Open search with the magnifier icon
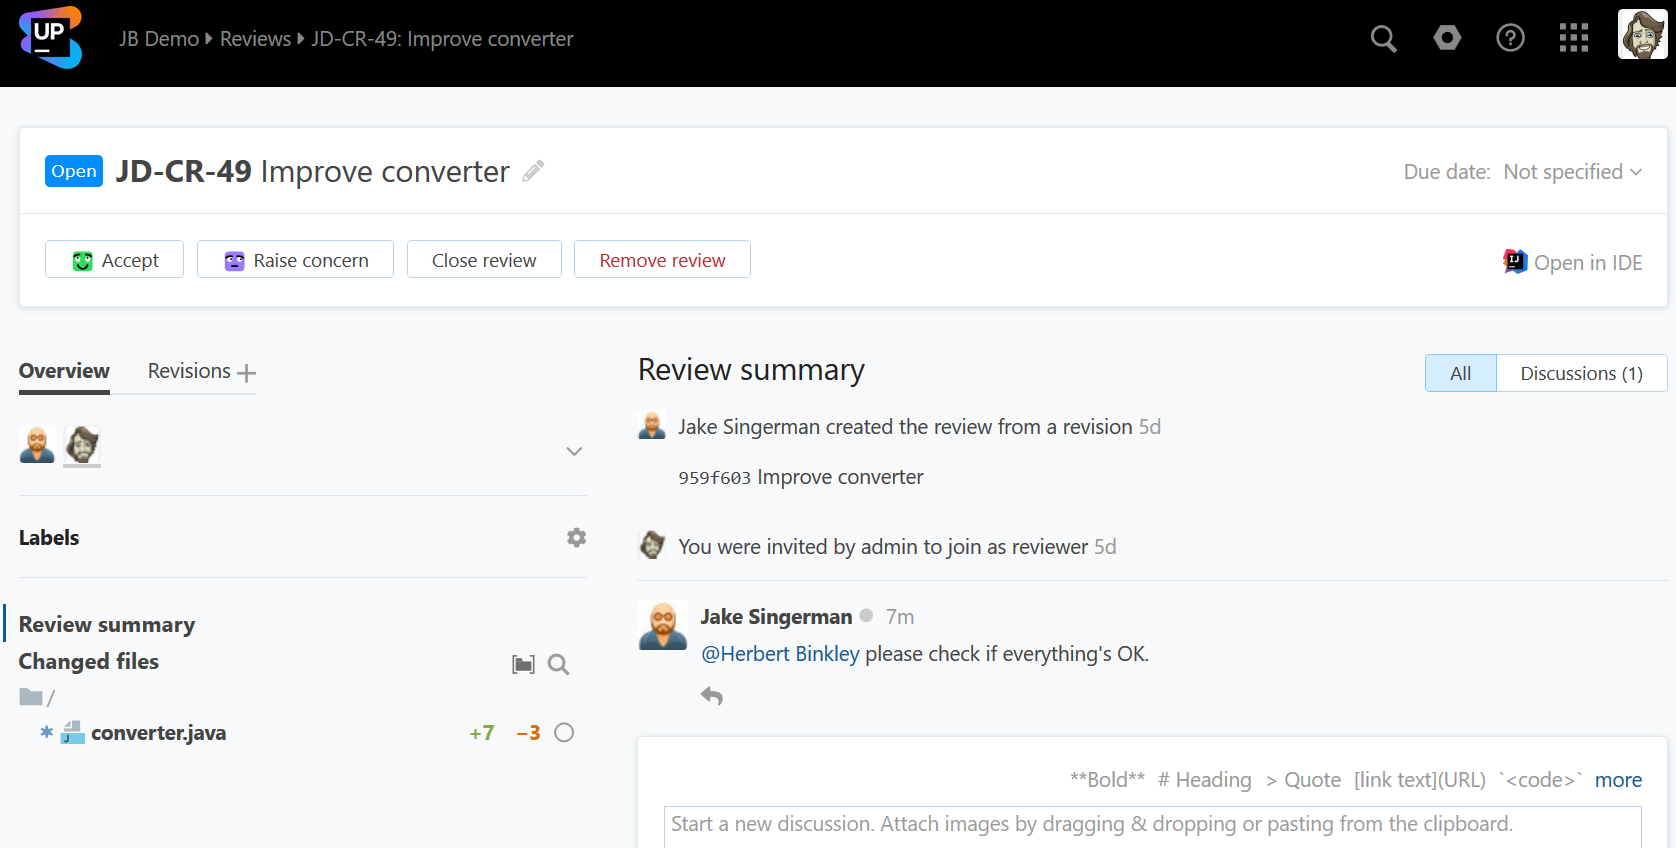This screenshot has width=1676, height=848. (1383, 39)
